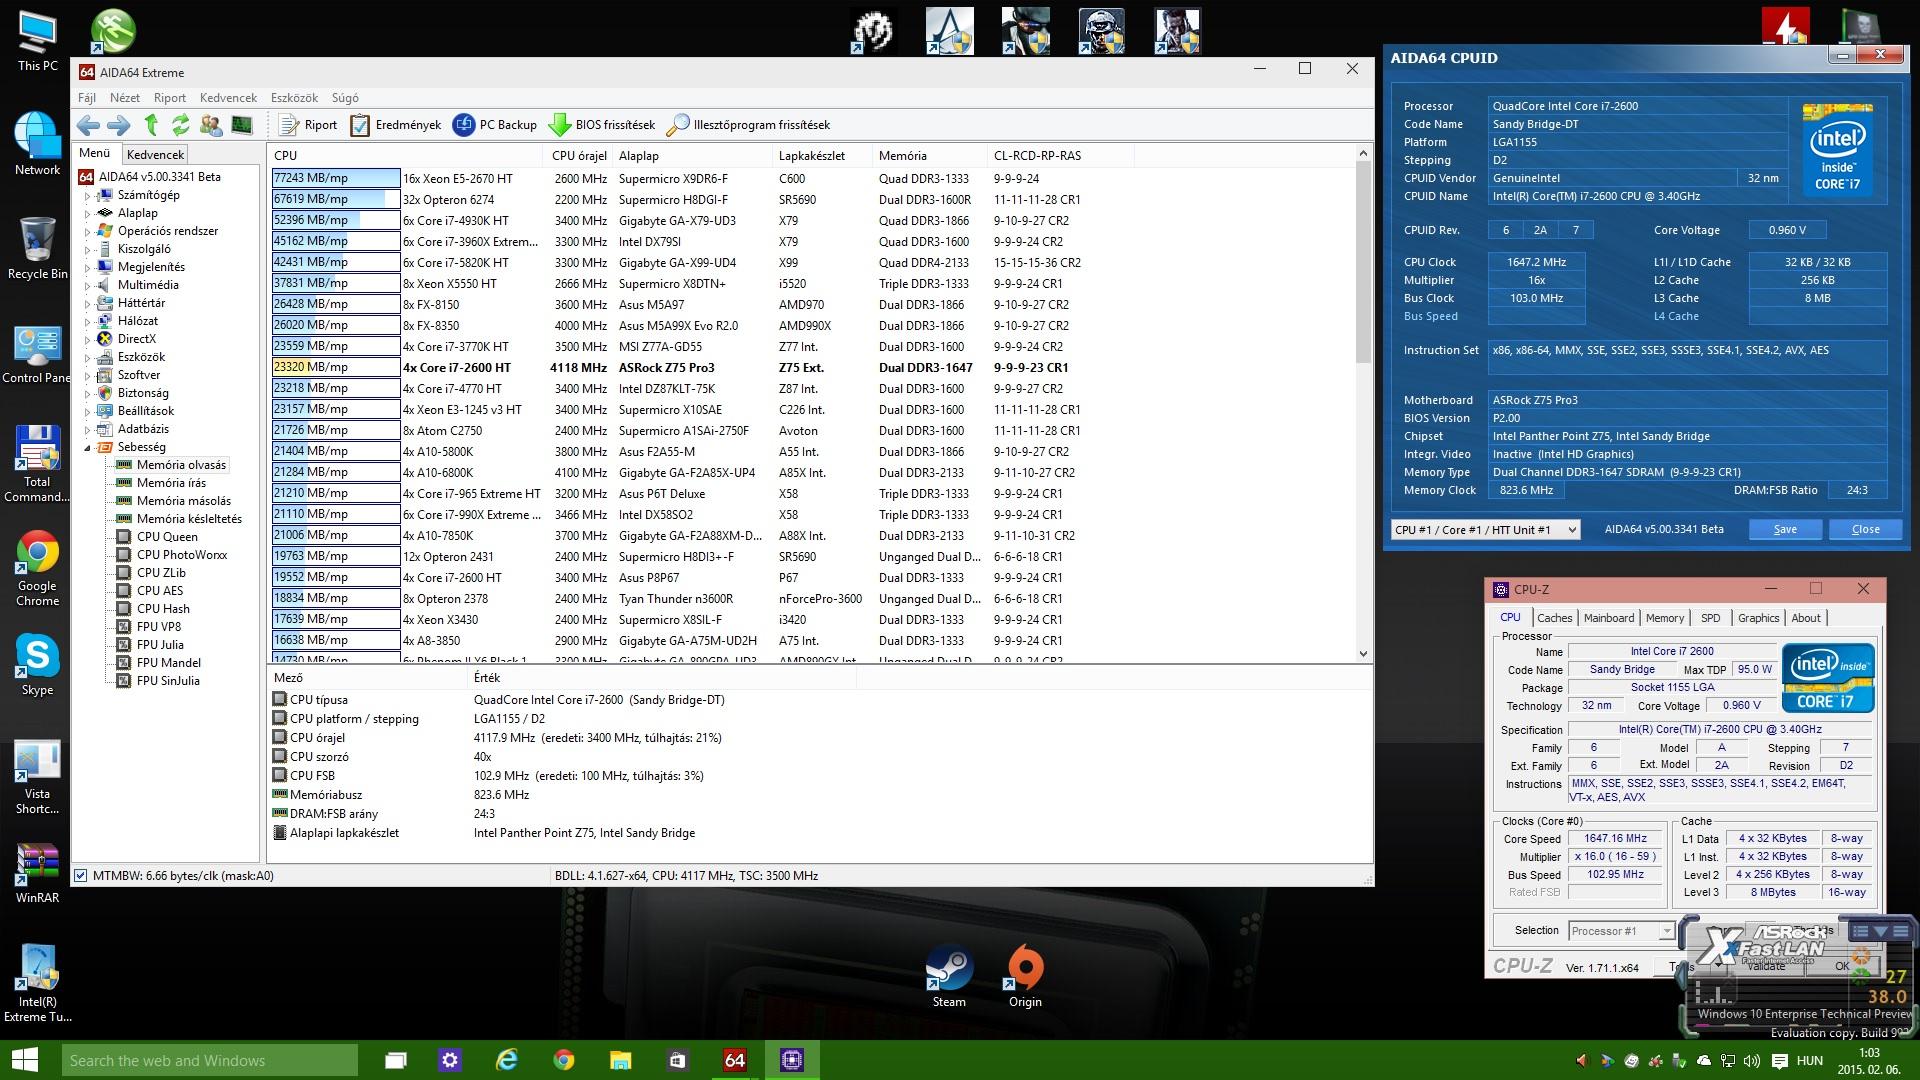Open the Fájl menu
This screenshot has width=1920, height=1080.
(87, 98)
